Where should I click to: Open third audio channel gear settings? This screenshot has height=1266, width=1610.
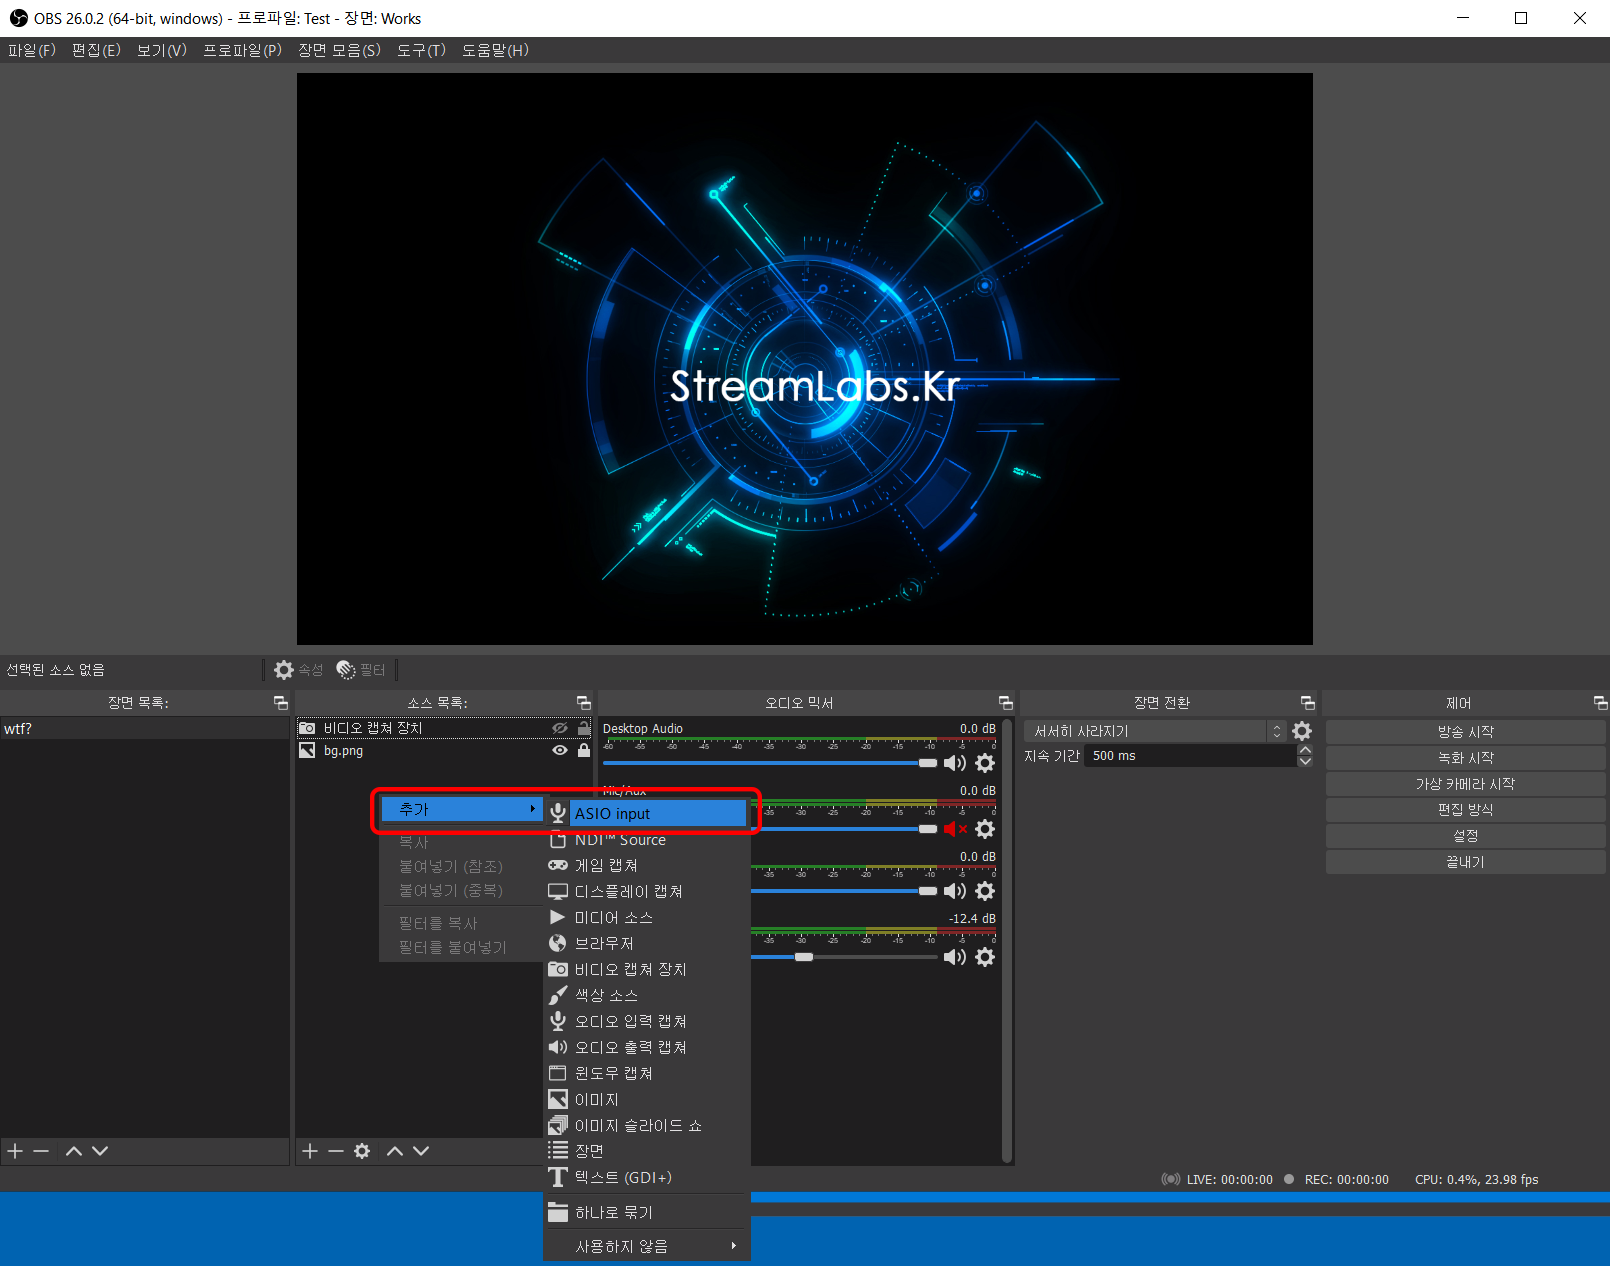click(985, 891)
